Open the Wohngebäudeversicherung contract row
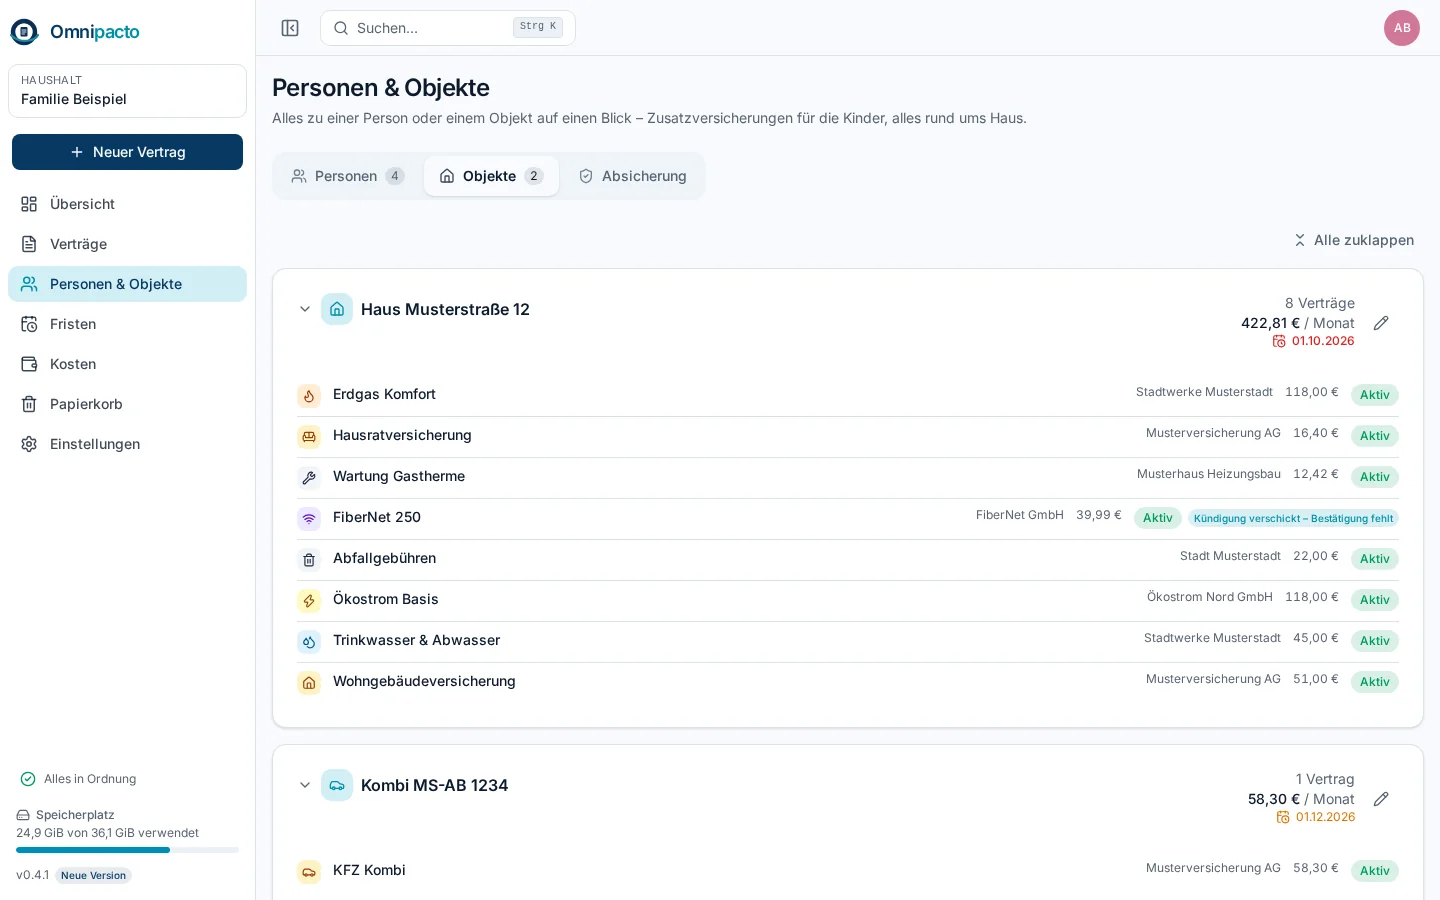Viewport: 1440px width, 900px height. coord(848,683)
